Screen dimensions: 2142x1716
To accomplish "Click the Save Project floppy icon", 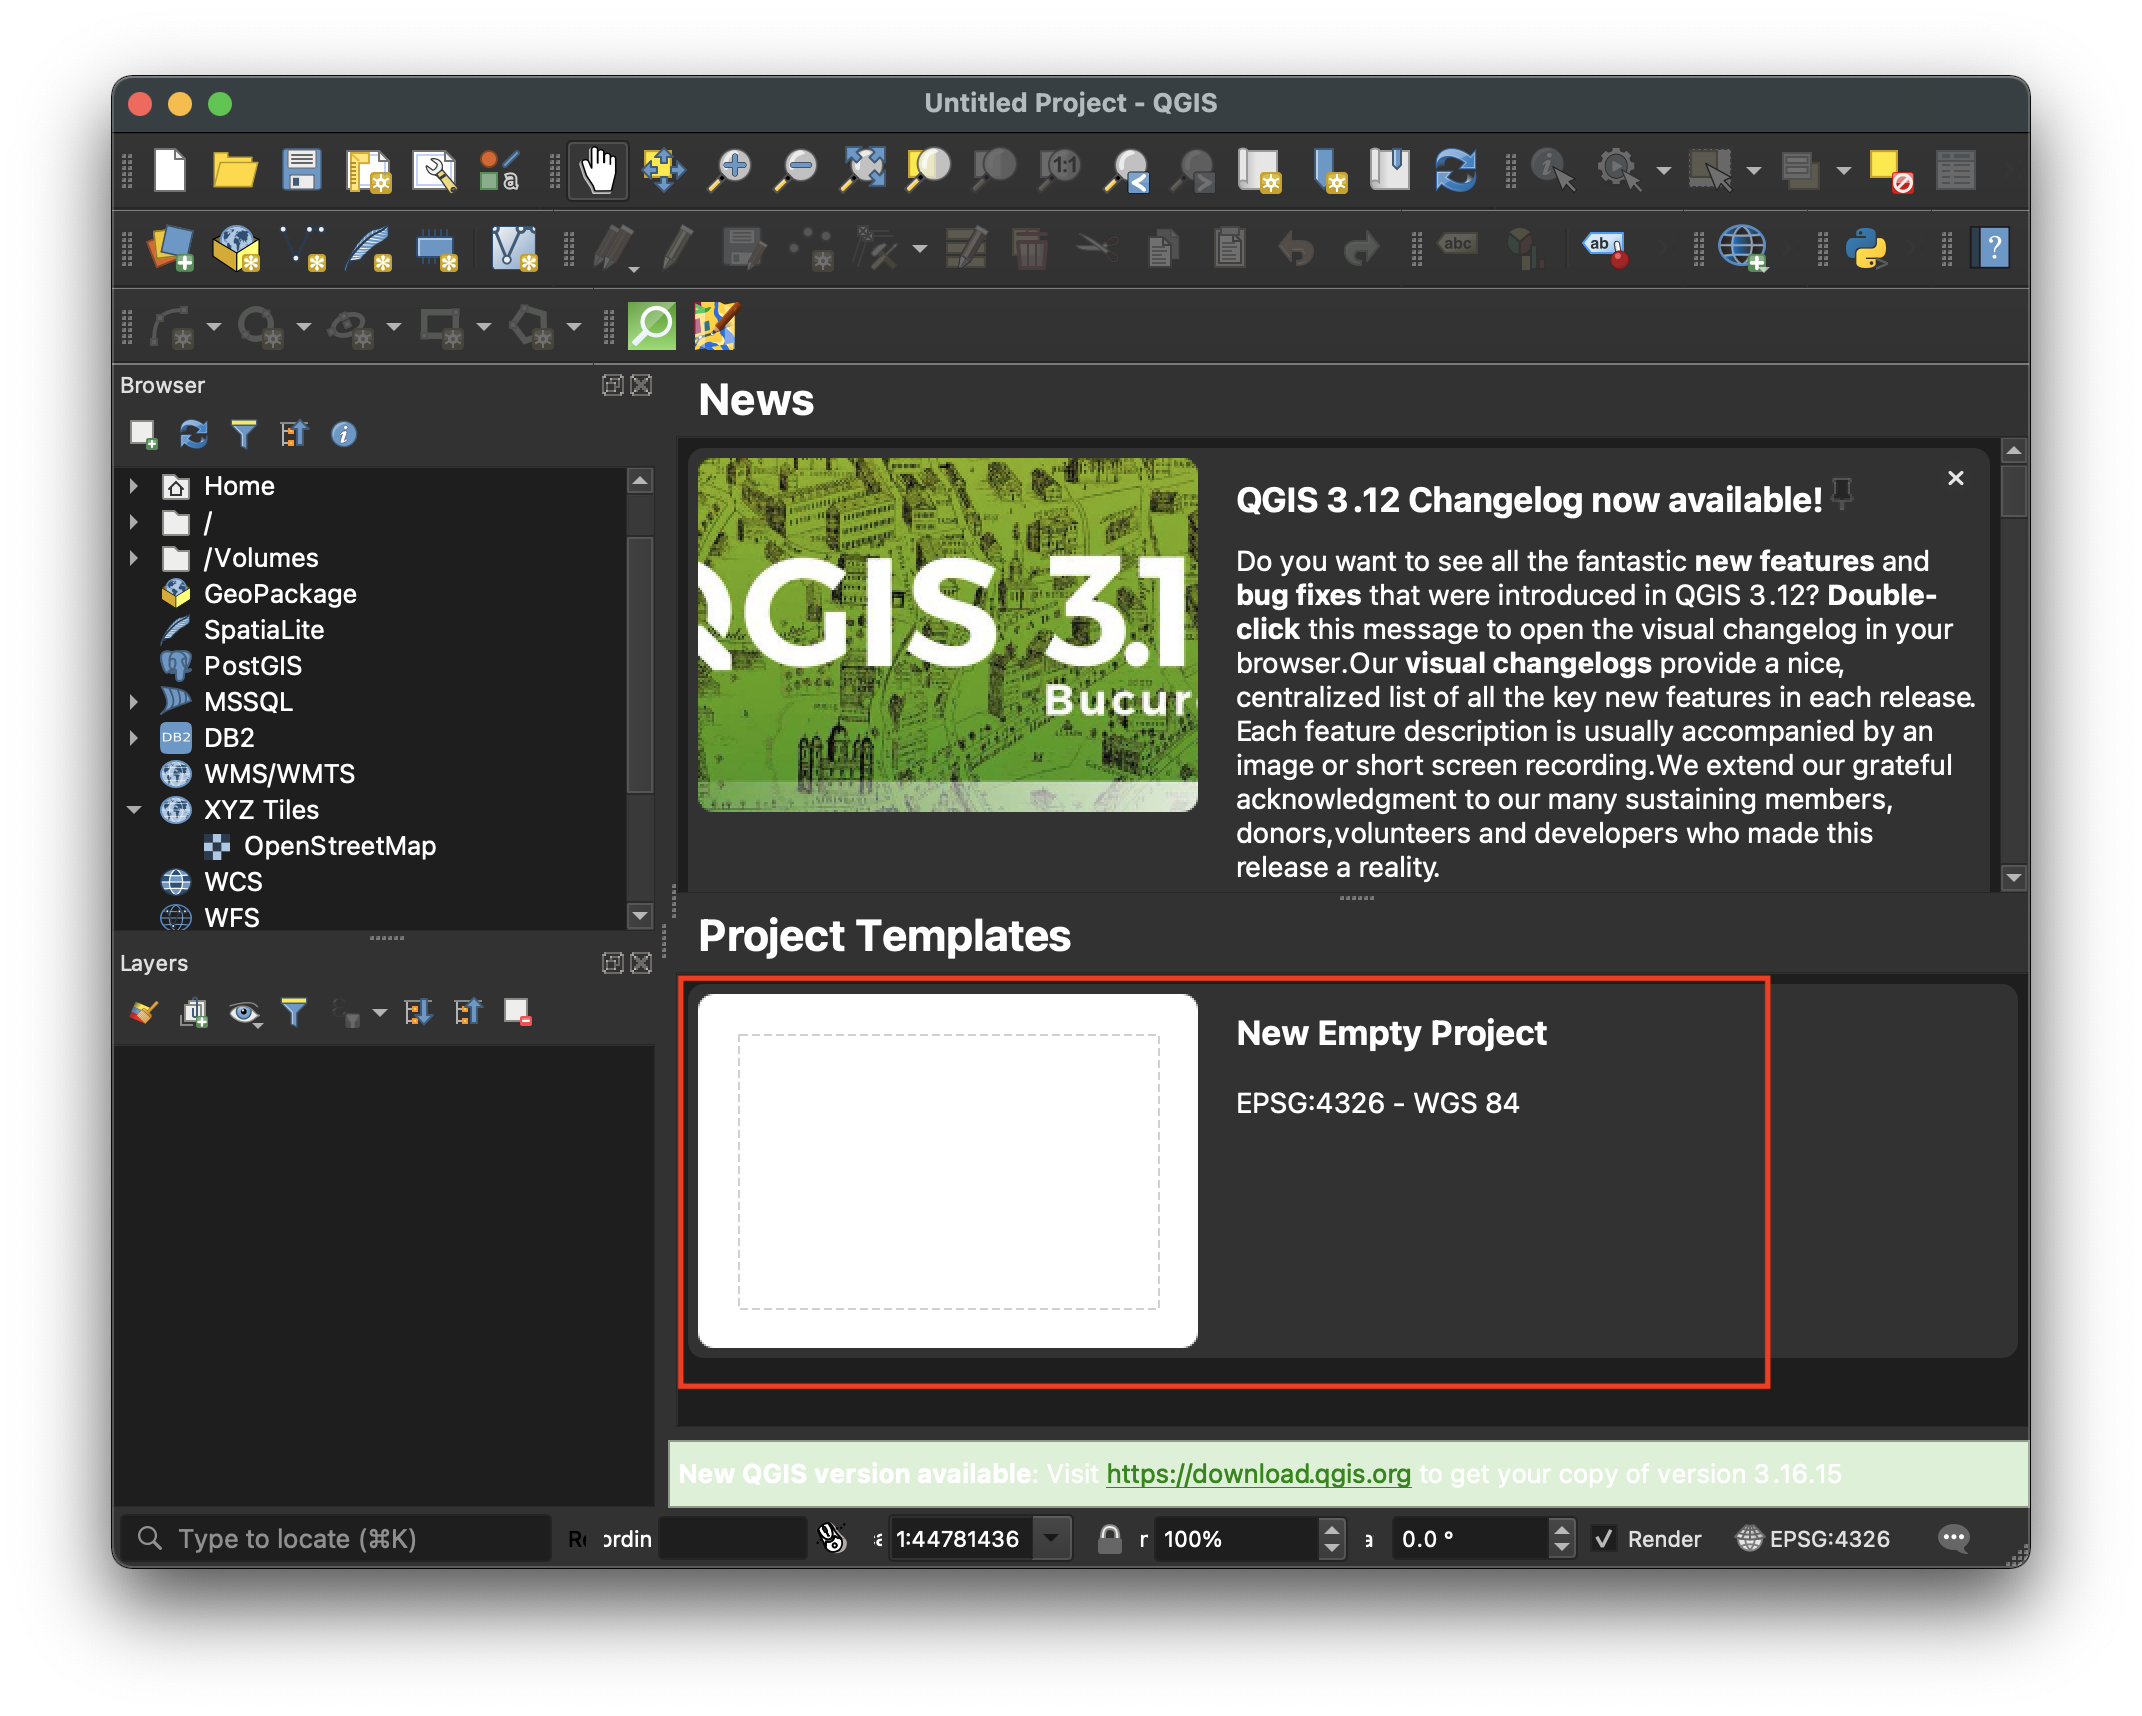I will 301,170.
